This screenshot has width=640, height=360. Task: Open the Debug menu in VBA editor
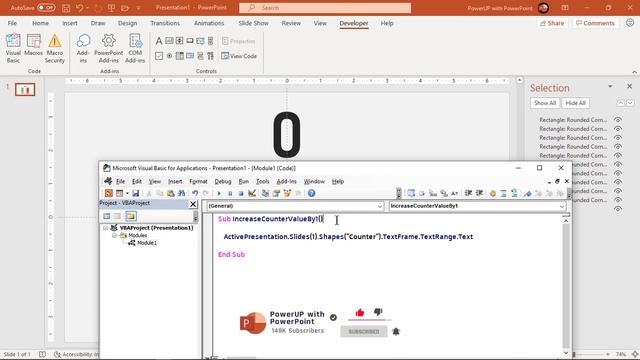pos(223,182)
